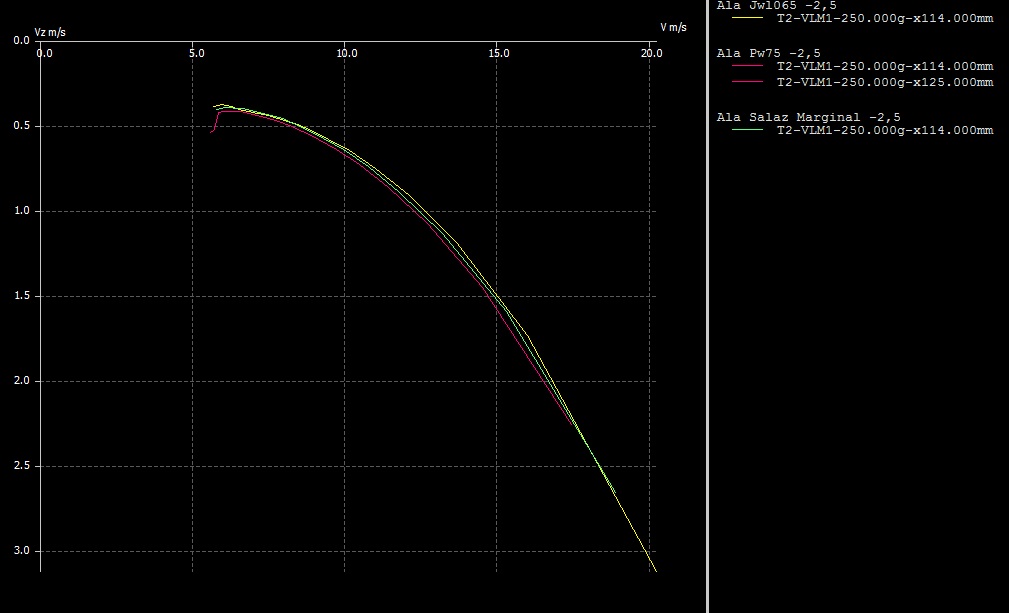
Task: Click the polar label under Ala Salaz Marginal
Action: 884,130
